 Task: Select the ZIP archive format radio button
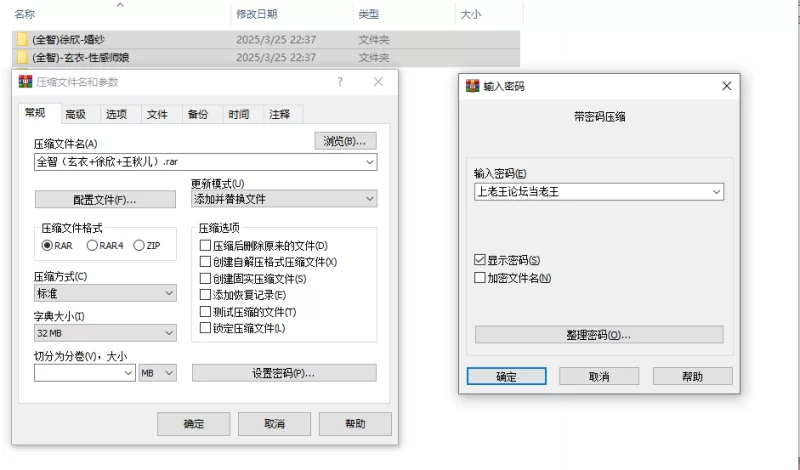138,245
